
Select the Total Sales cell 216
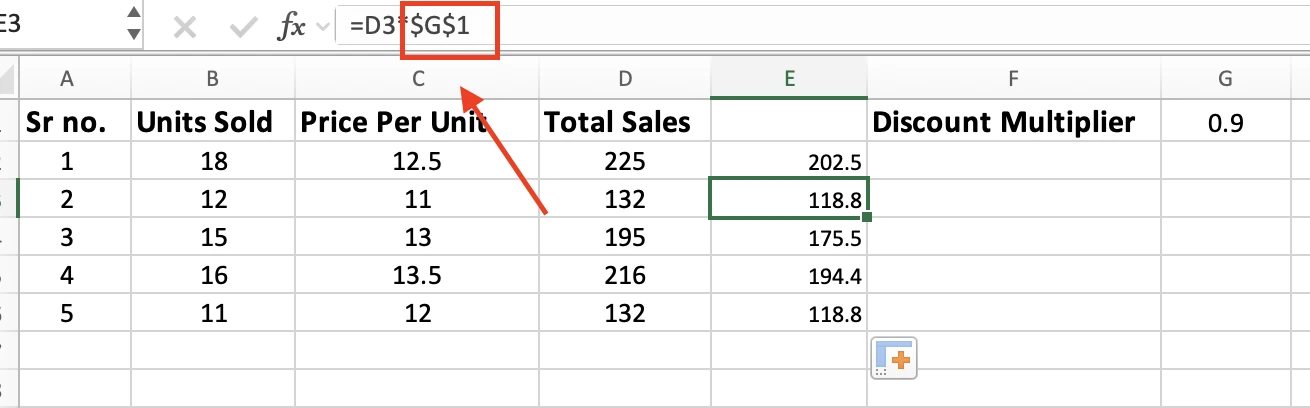click(x=625, y=275)
